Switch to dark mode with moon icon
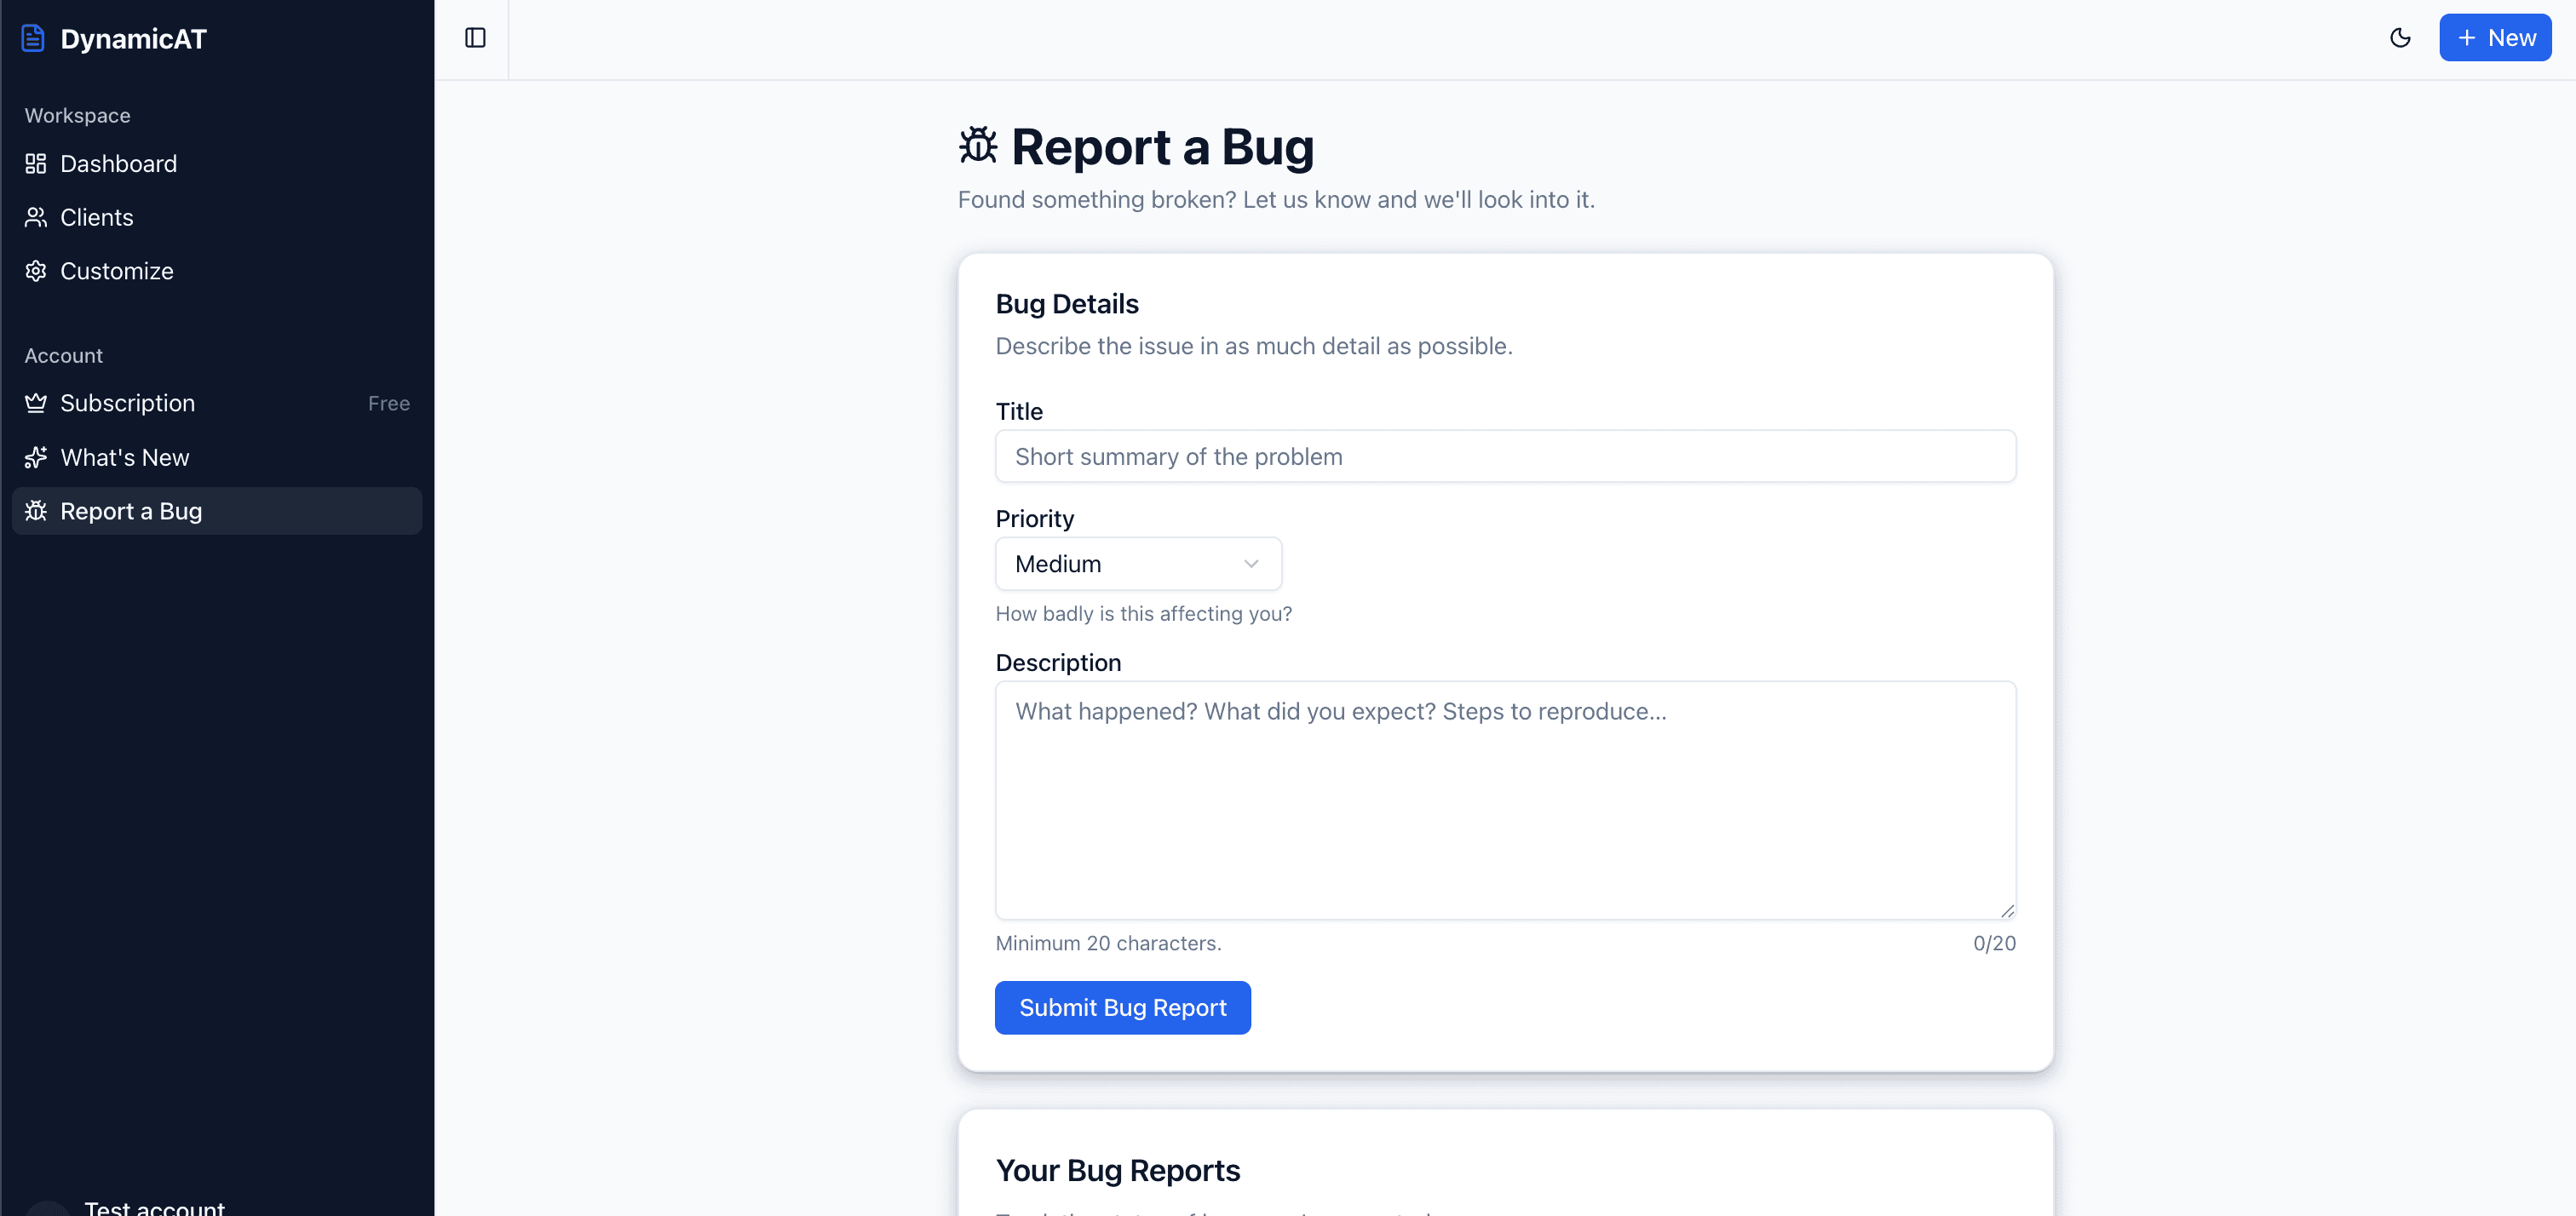Screen dimensions: 2576x1216 click(x=2400, y=38)
